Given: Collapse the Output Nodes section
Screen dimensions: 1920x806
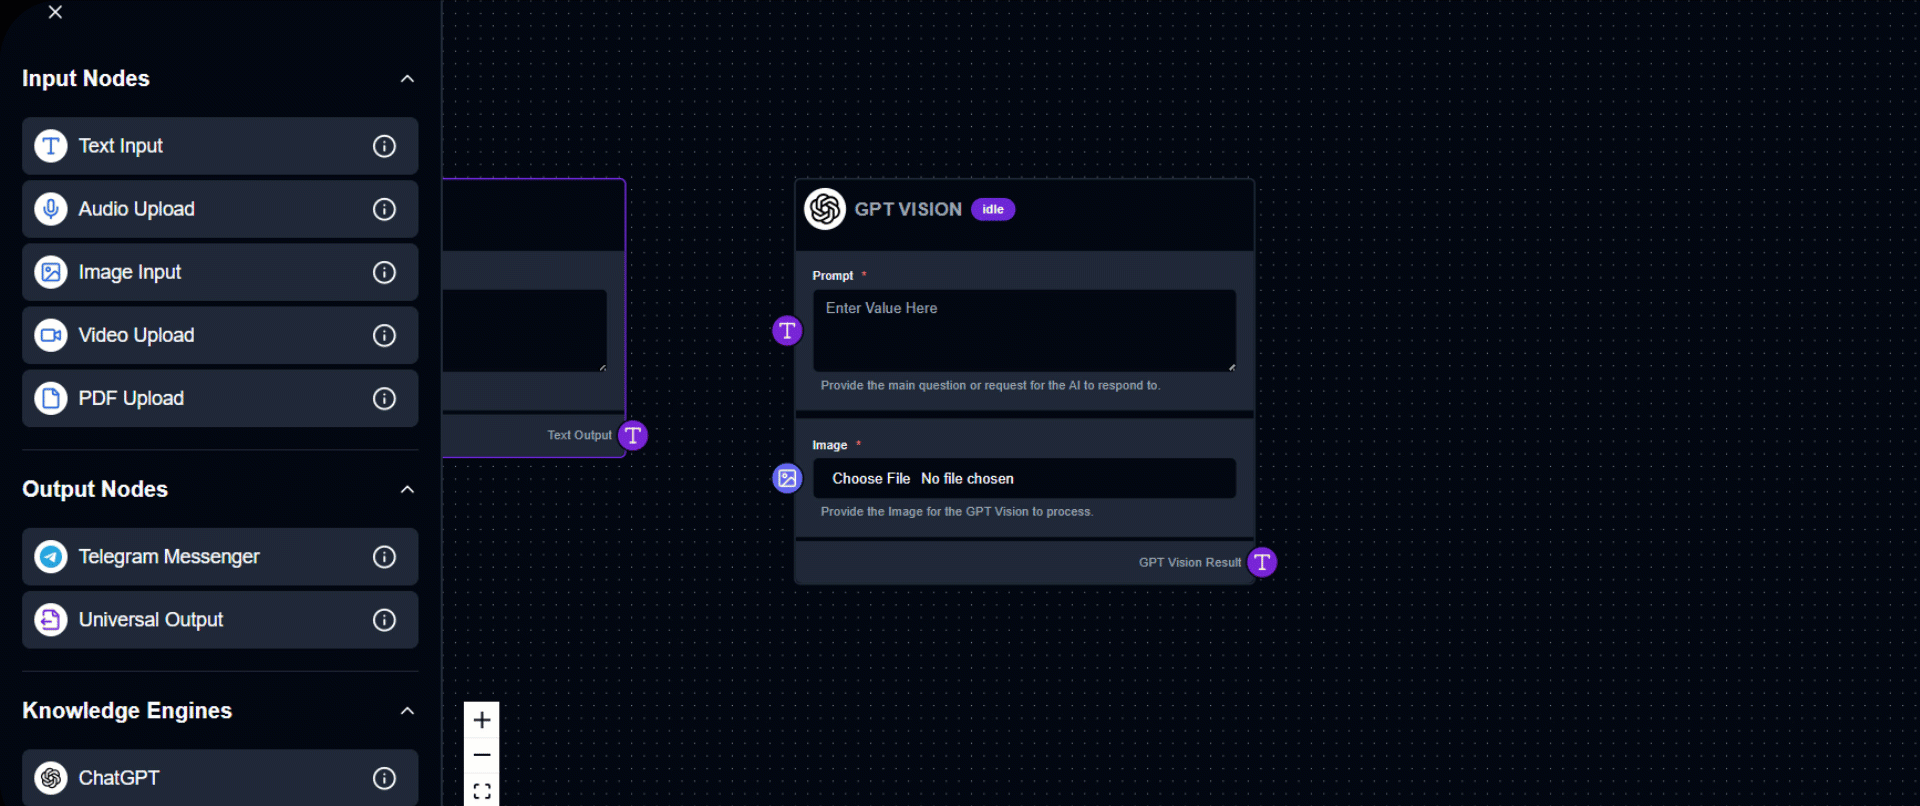Looking at the screenshot, I should tap(407, 489).
